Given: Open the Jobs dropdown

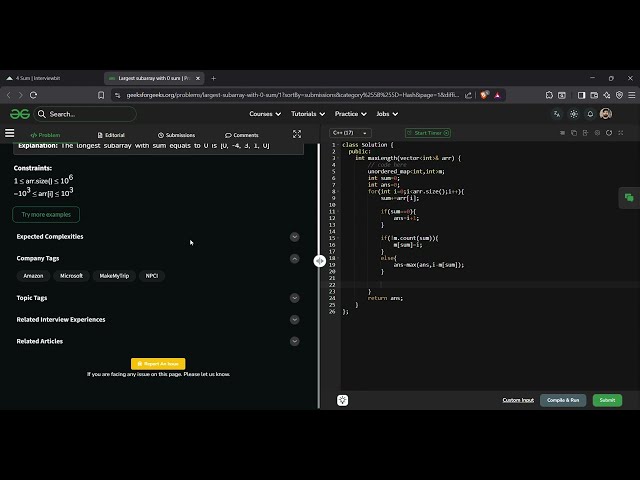Looking at the screenshot, I should [387, 114].
